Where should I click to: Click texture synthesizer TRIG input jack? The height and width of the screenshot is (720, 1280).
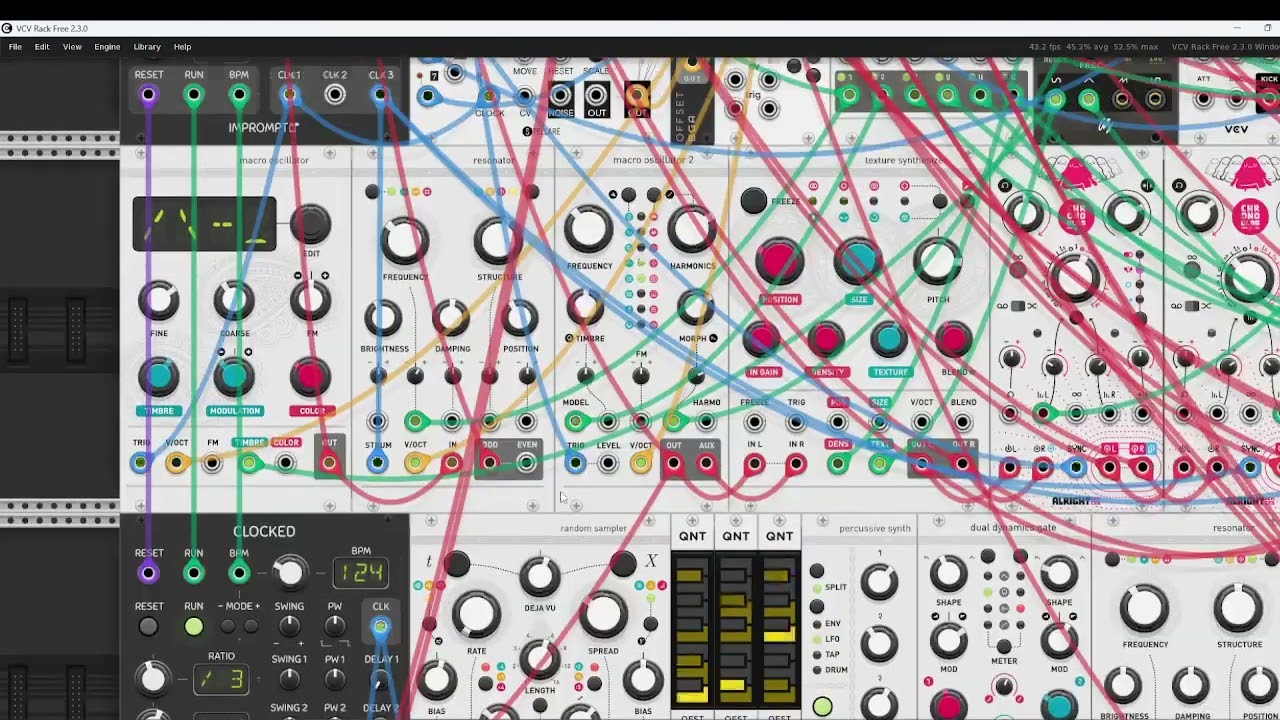point(796,422)
